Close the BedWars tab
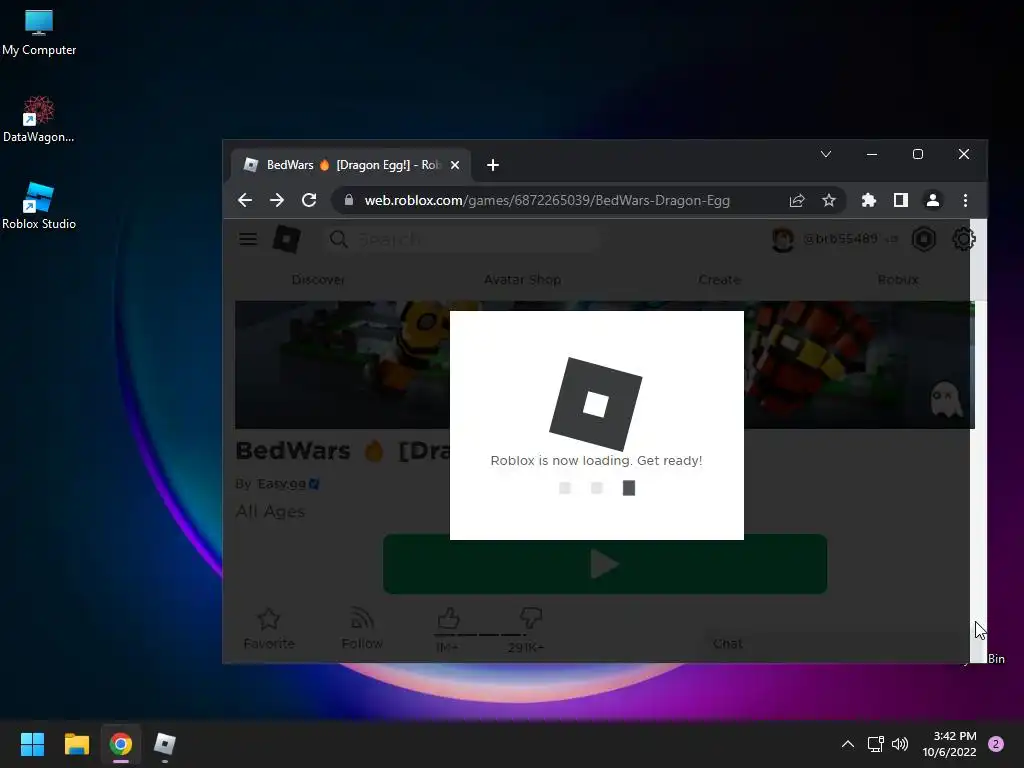The image size is (1024, 768). click(x=455, y=165)
